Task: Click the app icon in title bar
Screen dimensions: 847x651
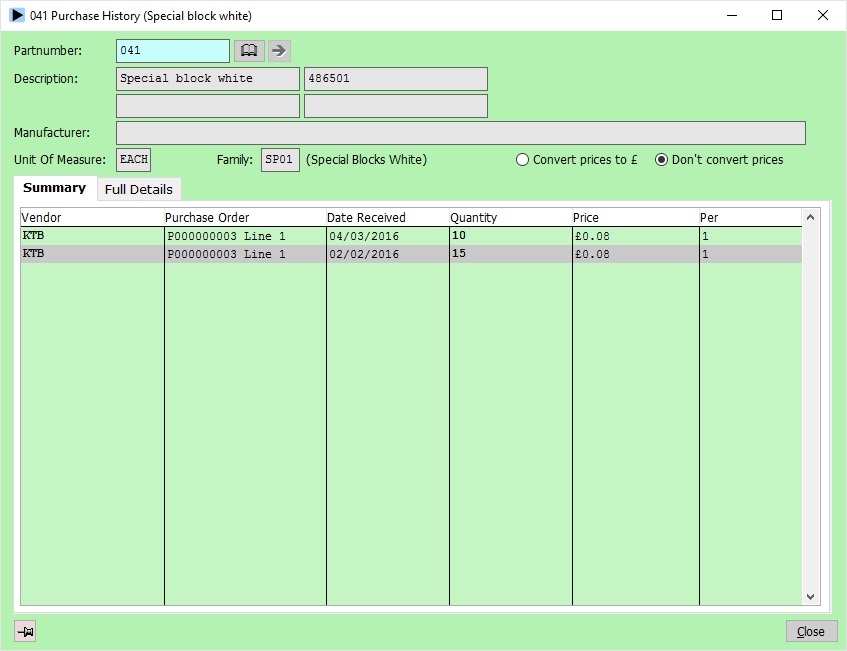Action: pos(17,15)
